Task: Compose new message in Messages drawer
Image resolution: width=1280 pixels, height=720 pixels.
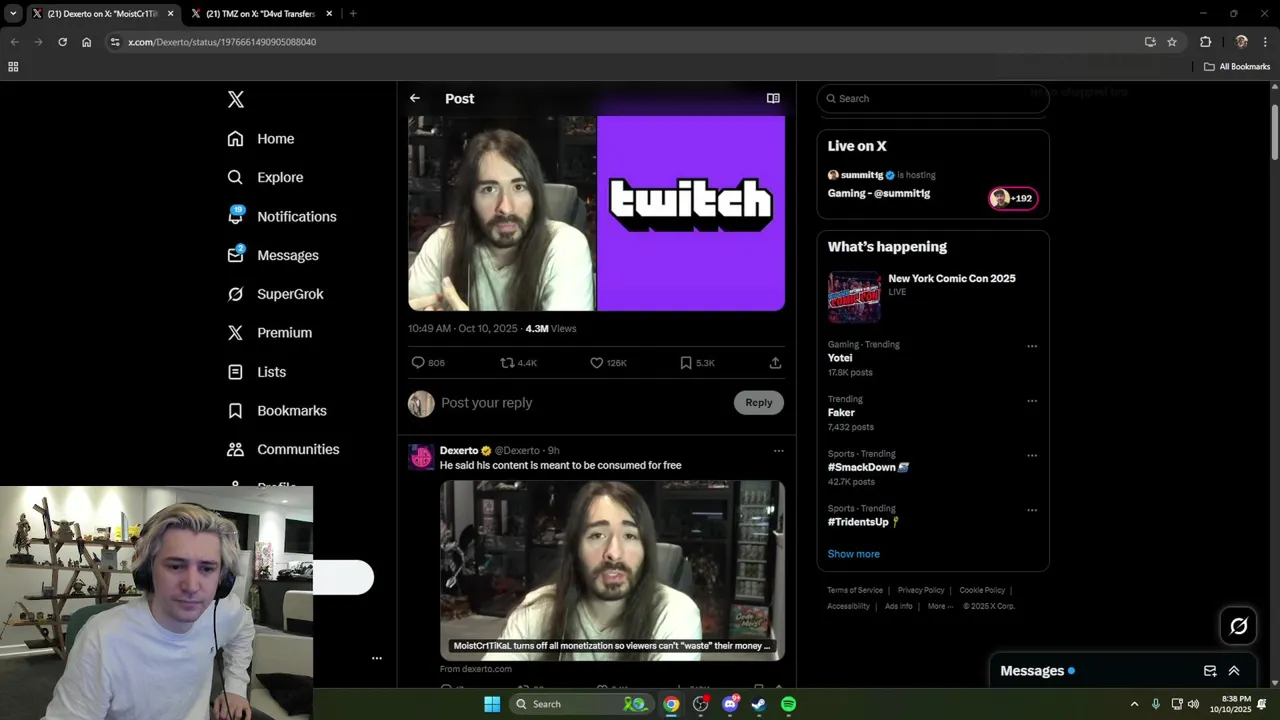Action: coord(1210,671)
